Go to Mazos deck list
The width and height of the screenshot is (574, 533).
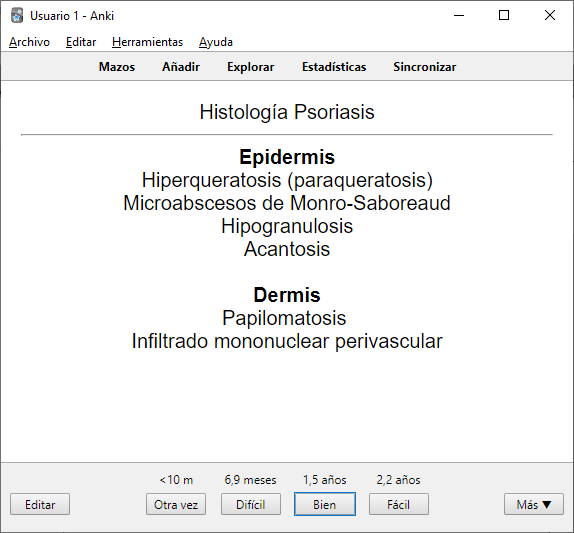point(117,67)
